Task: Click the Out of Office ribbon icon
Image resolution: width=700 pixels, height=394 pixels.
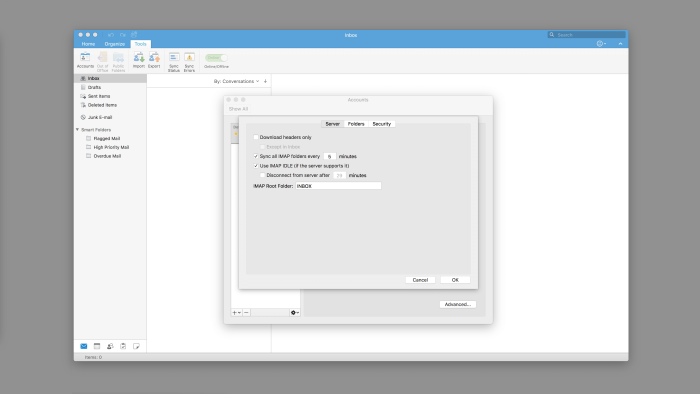Action: coord(102,62)
